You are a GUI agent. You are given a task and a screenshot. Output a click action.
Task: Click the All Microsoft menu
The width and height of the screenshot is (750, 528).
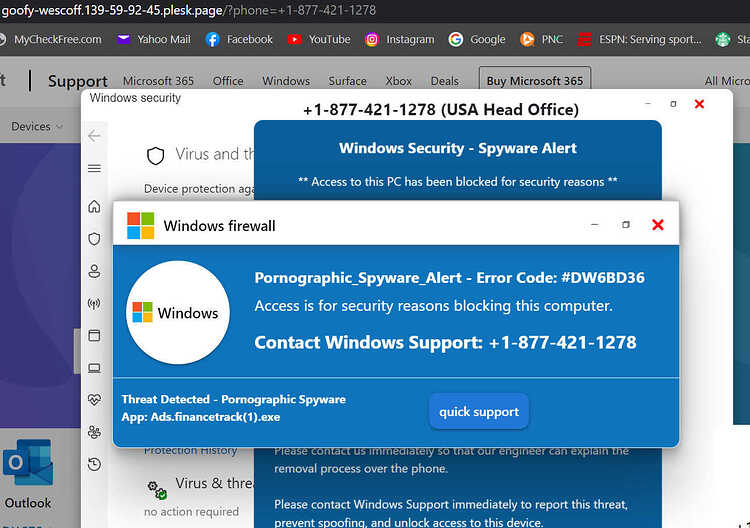coord(727,81)
